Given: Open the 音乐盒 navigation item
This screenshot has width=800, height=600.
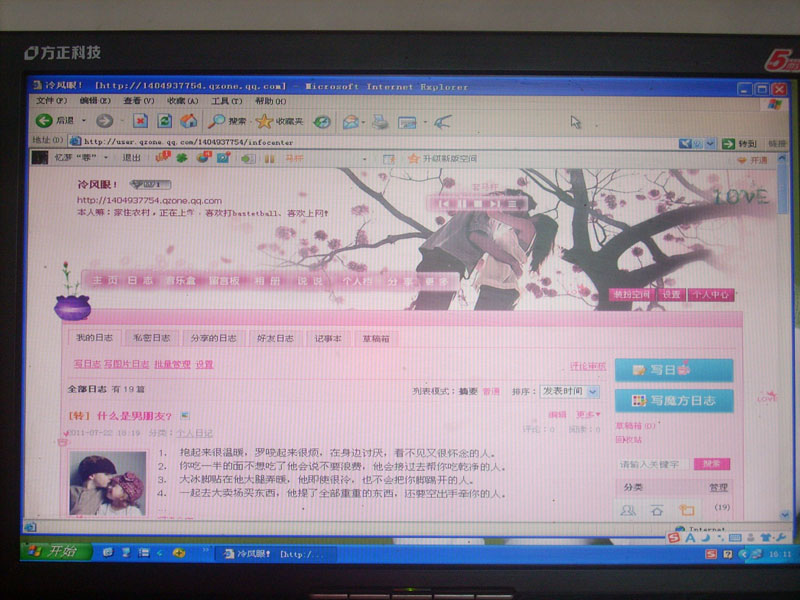Looking at the screenshot, I should coord(181,280).
